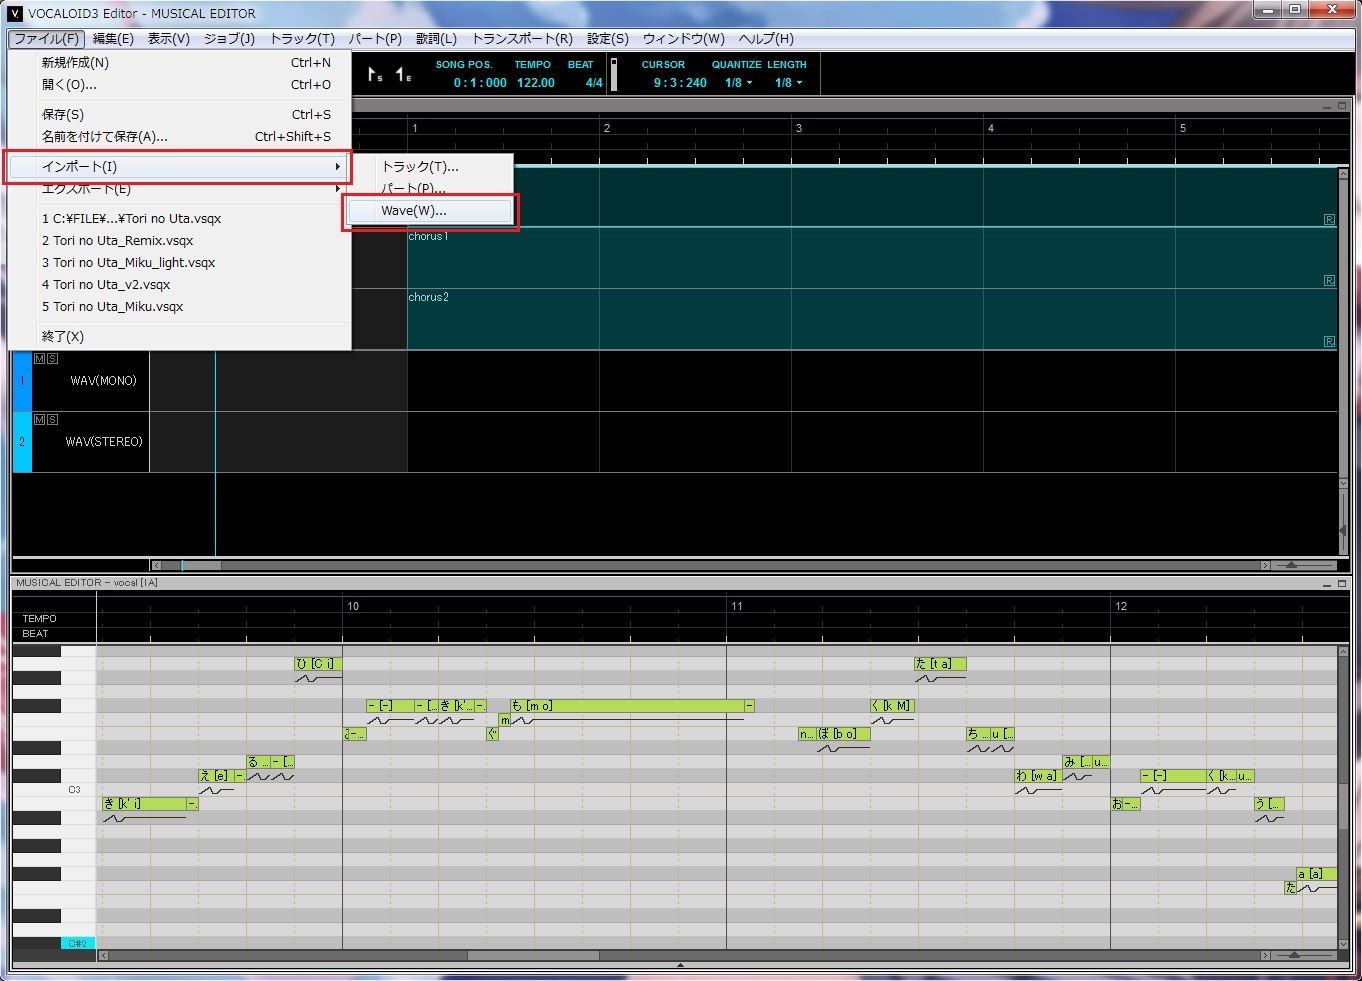Mute the WAV(STEREO) track
The width and height of the screenshot is (1362, 981).
(40, 419)
